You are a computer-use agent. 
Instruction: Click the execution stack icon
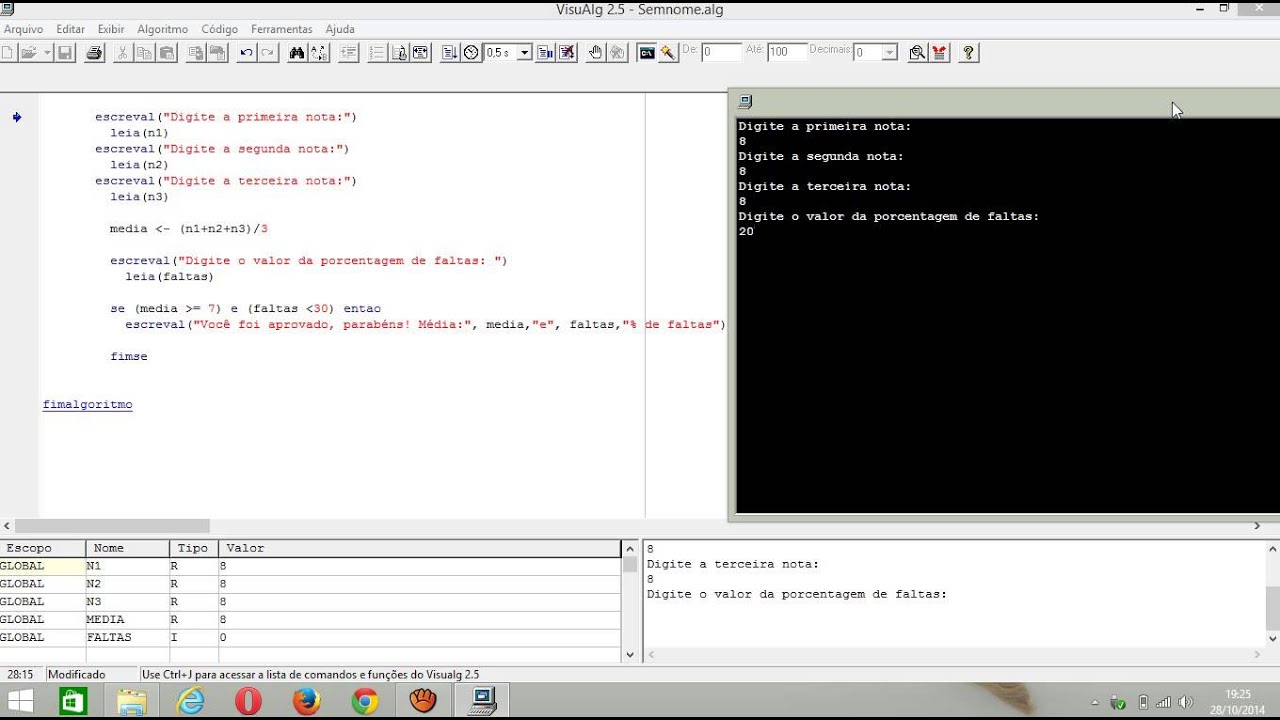tap(545, 52)
